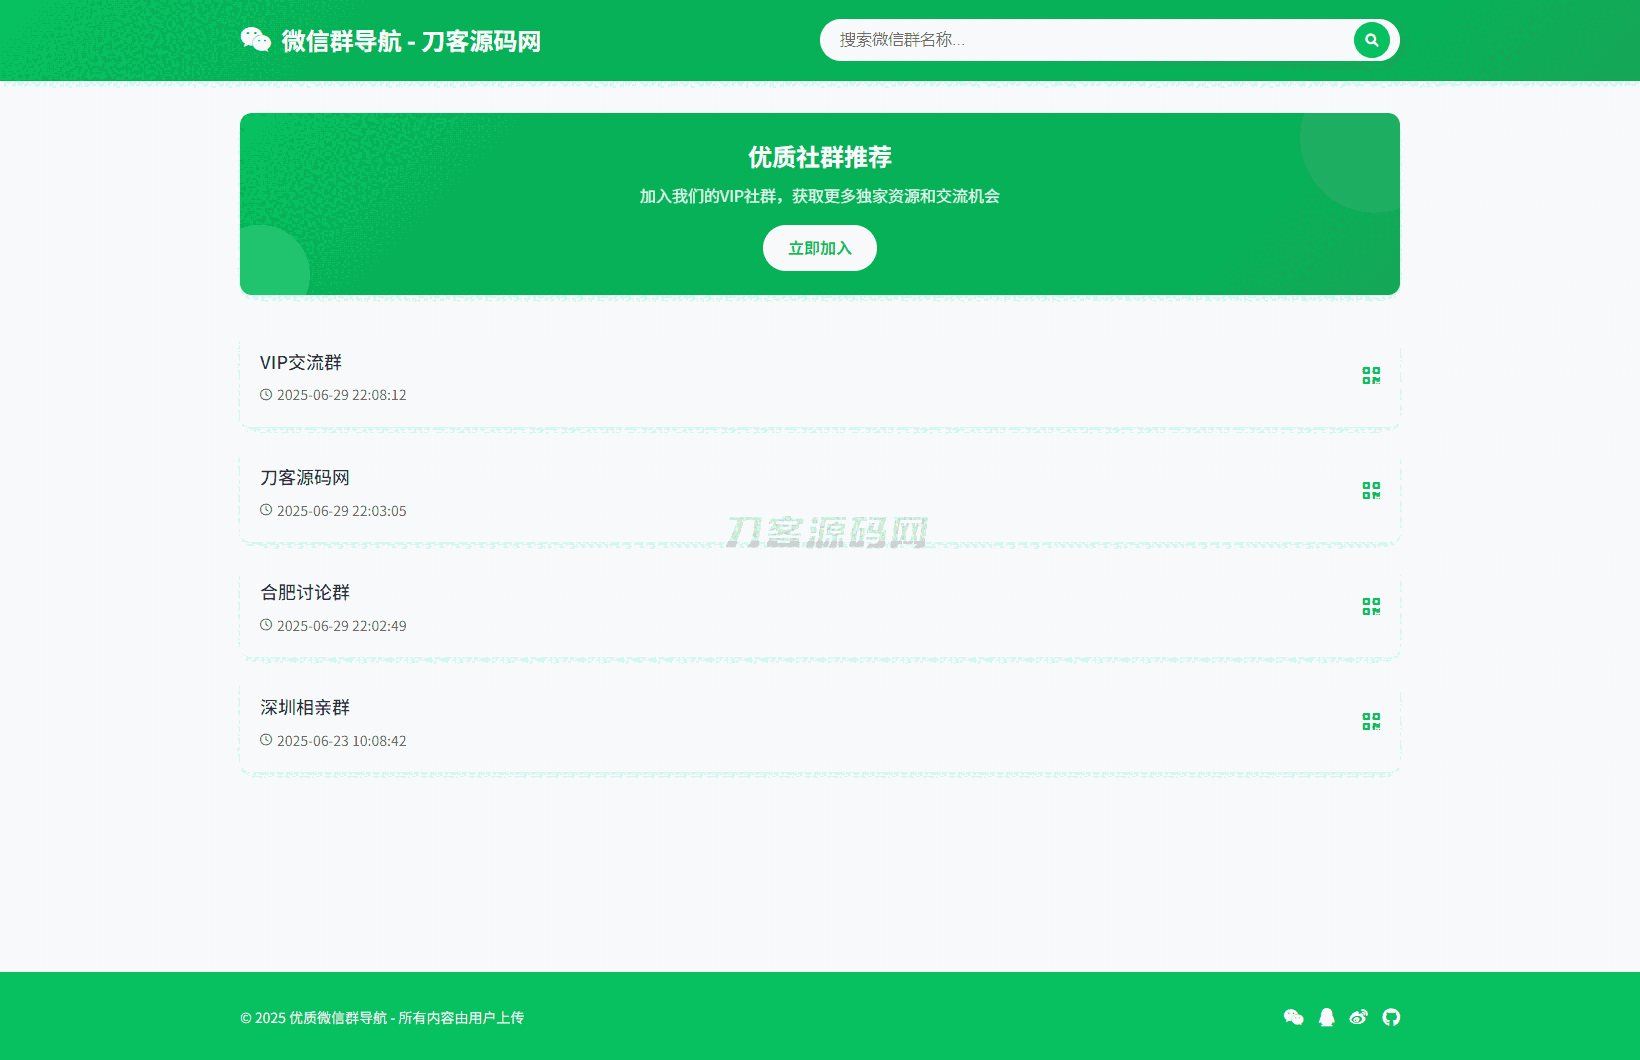Show QR code for 深圳相亲群
The height and width of the screenshot is (1060, 1640).
point(1371,721)
